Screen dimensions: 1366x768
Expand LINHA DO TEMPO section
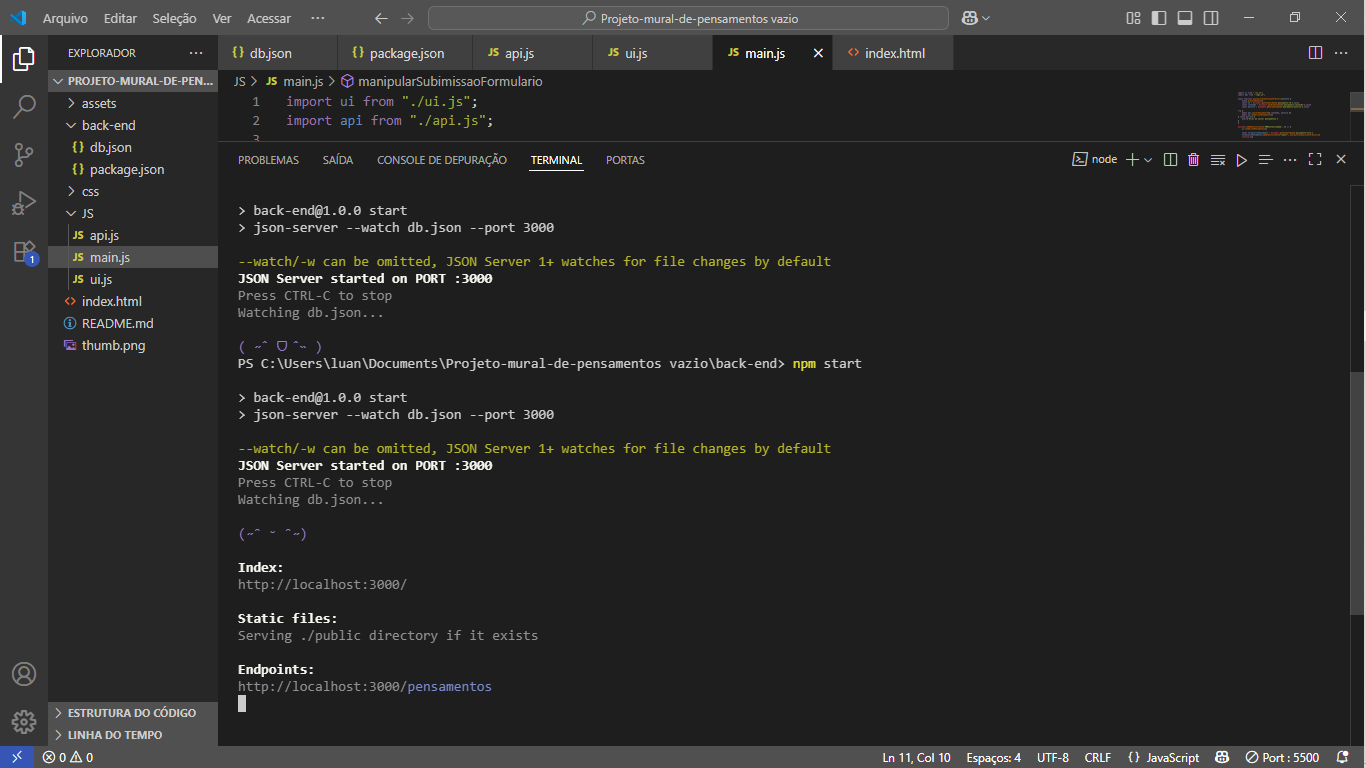point(132,735)
